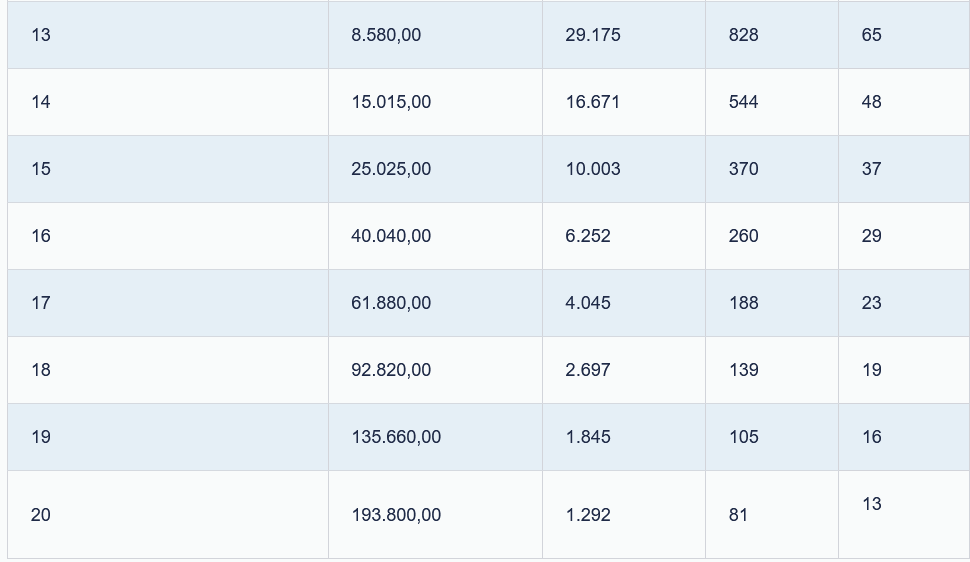Viewport: 970px width, 562px height.
Task: Click the 61.880,00 value
Action: [x=391, y=303]
